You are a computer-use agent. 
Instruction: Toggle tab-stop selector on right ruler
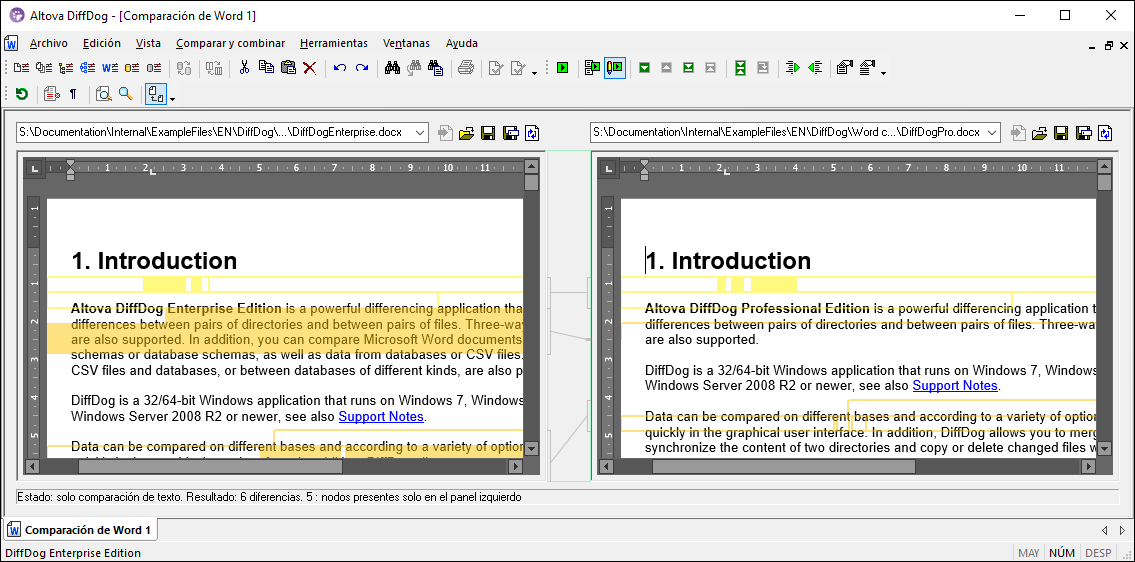(x=609, y=168)
